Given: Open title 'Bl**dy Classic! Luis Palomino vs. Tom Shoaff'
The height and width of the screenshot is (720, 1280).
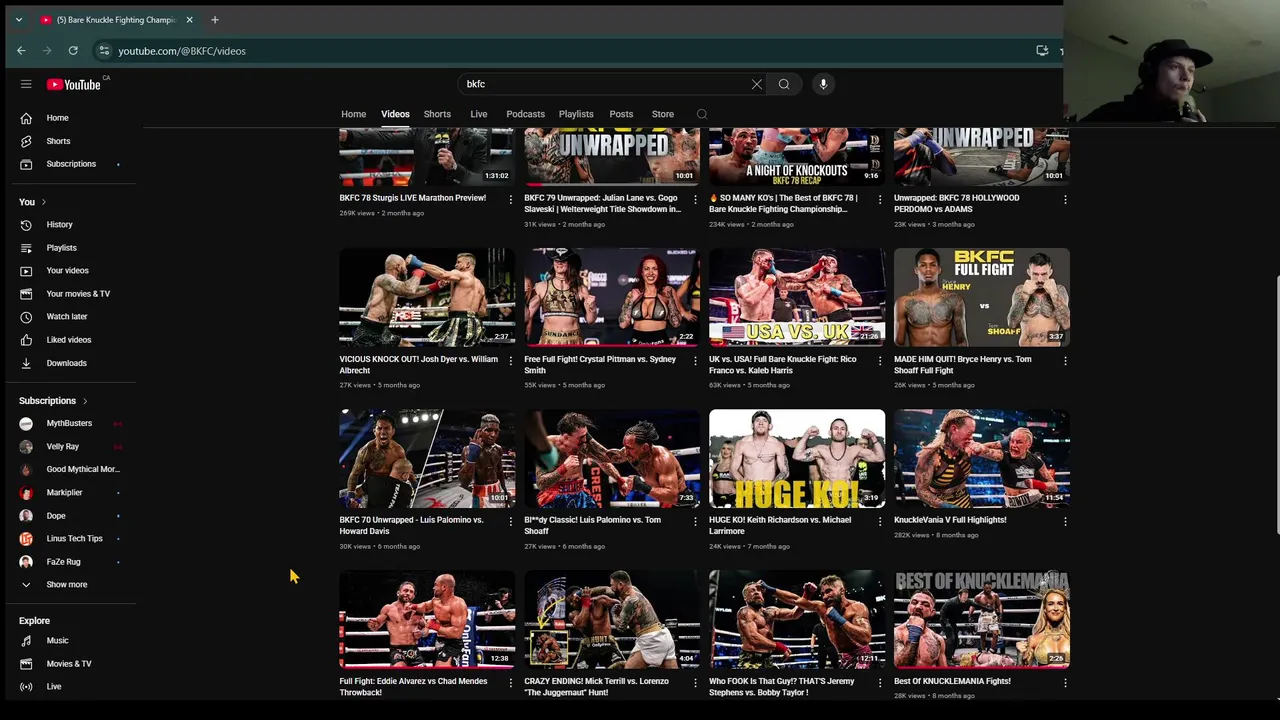Looking at the screenshot, I should (592, 526).
